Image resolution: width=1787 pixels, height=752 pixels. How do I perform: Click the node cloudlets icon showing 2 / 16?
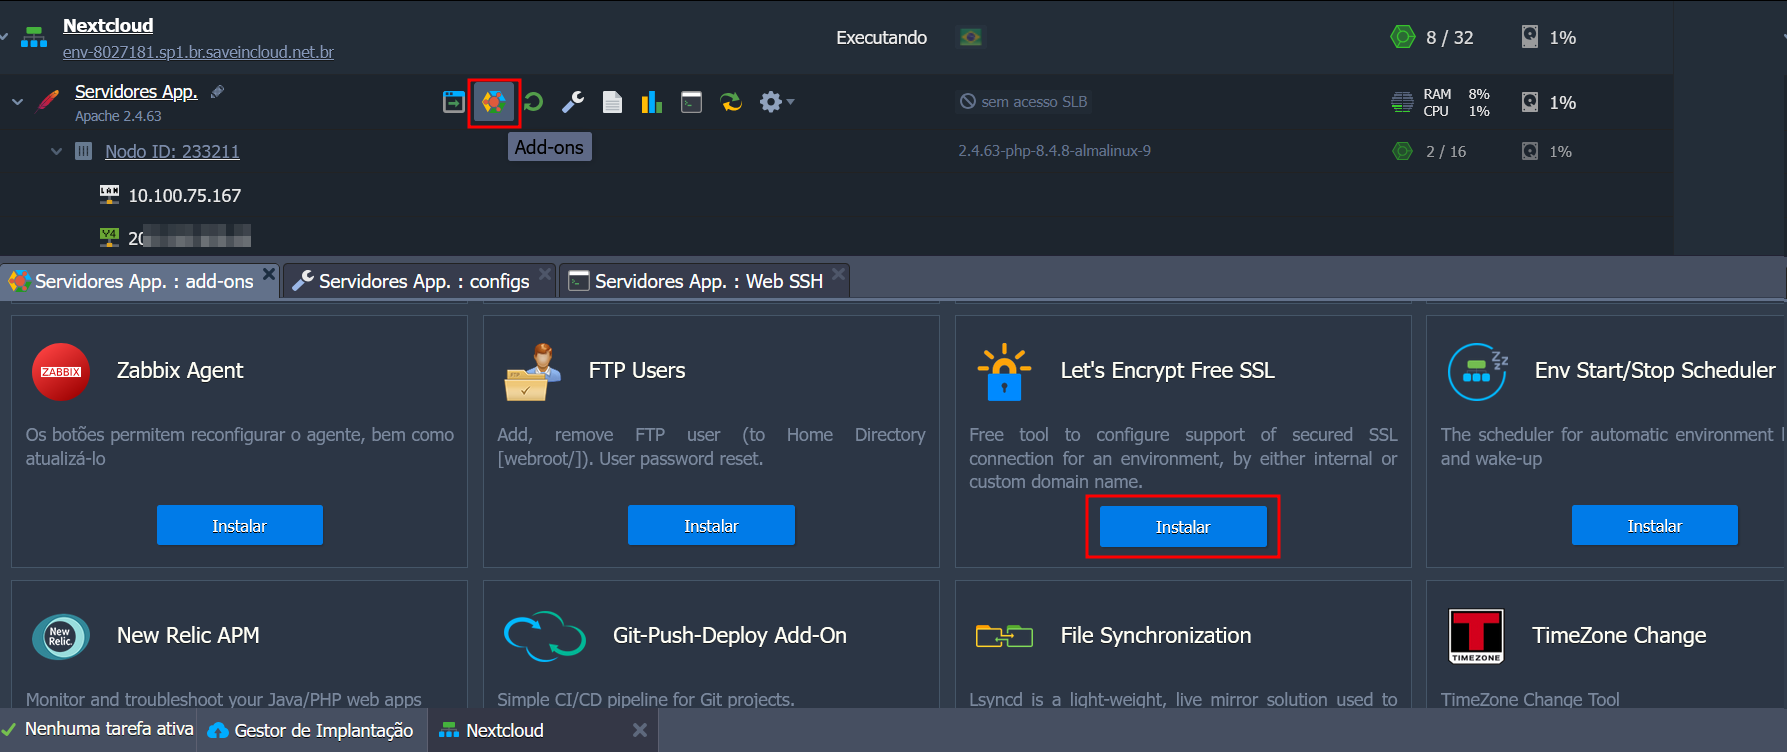point(1403,151)
